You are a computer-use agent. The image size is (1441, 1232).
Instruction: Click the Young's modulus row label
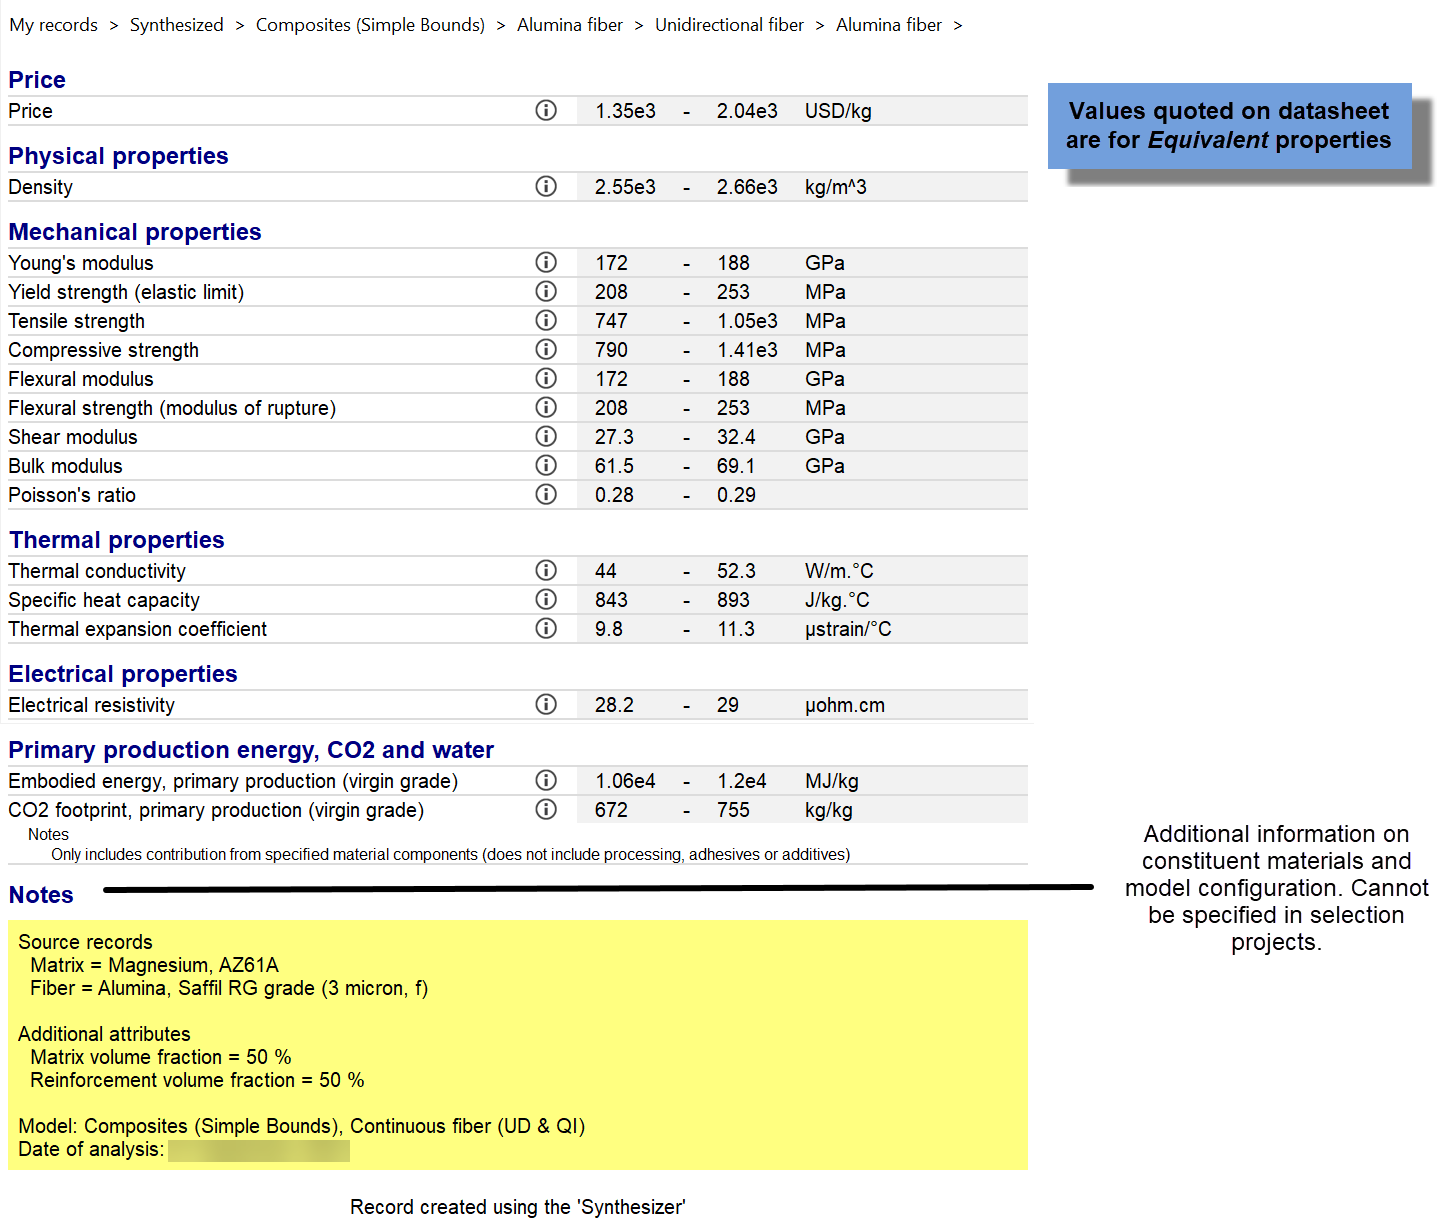pos(81,263)
